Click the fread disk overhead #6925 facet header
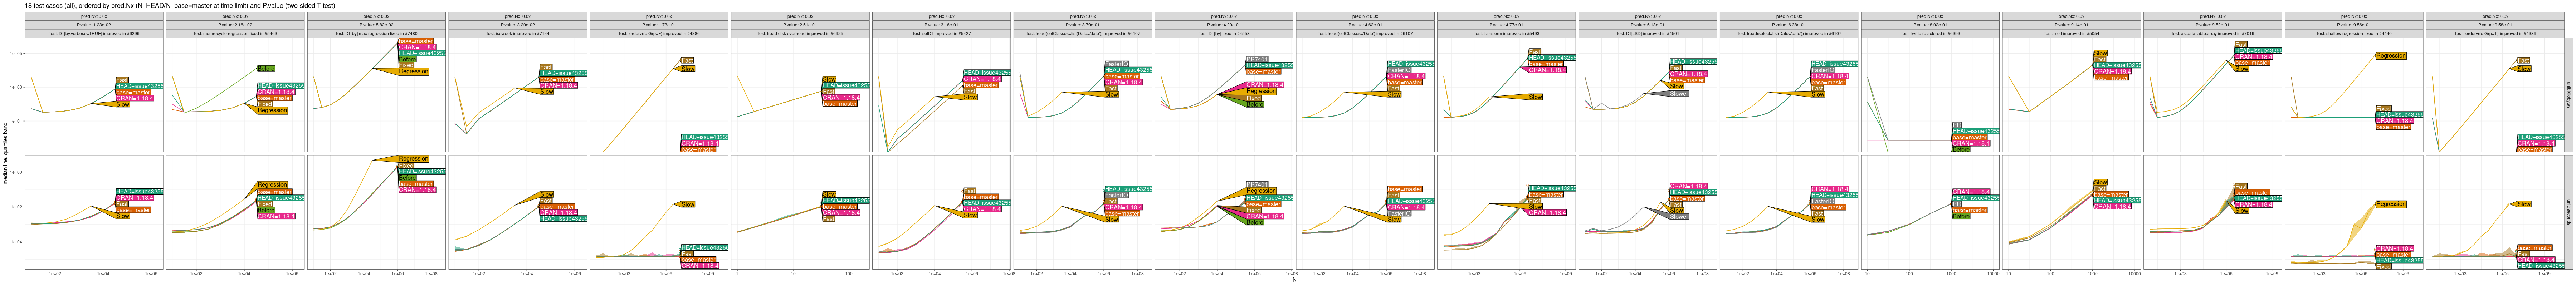The height and width of the screenshot is (286, 2576). 800,33
